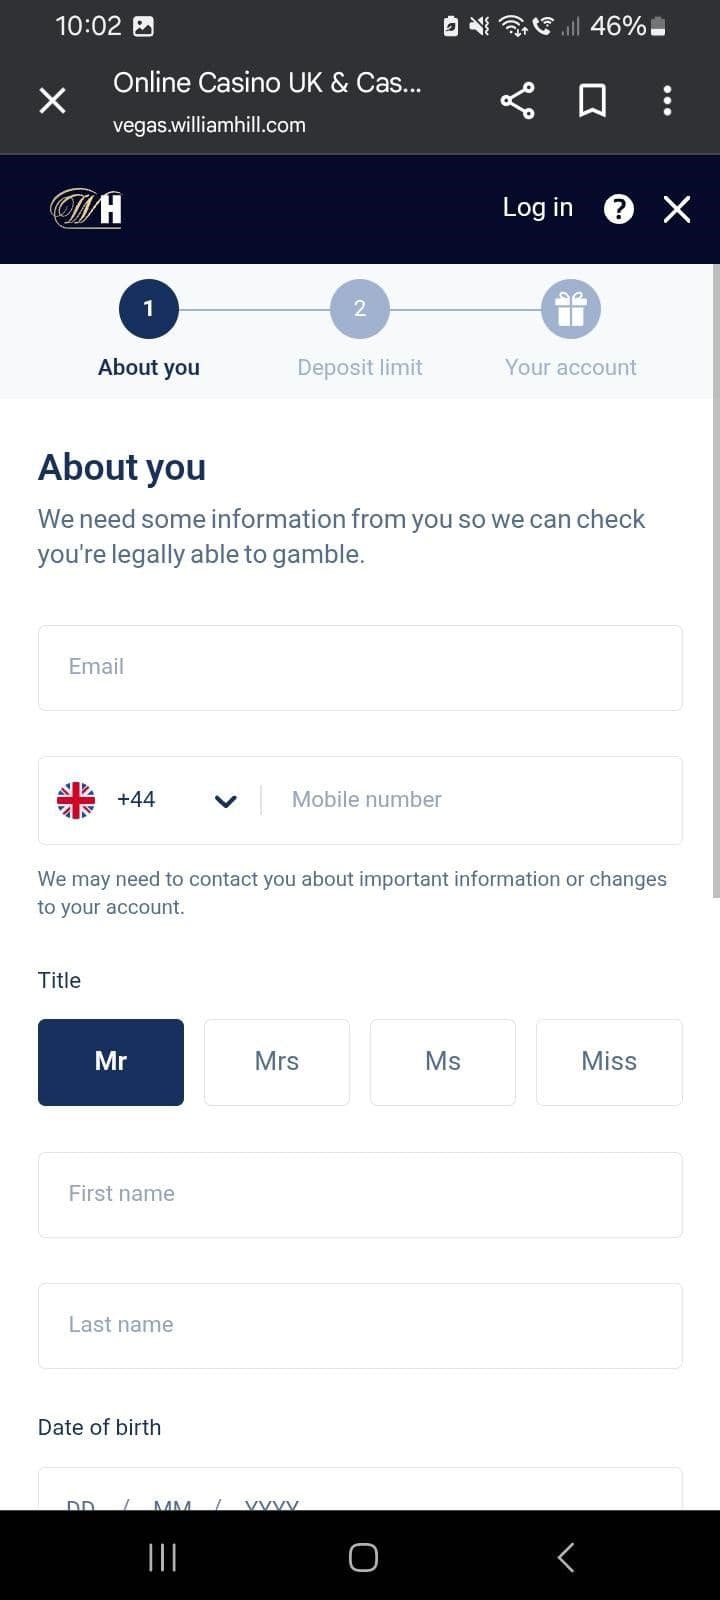
Task: Open the browser overflow menu
Action: coord(667,100)
